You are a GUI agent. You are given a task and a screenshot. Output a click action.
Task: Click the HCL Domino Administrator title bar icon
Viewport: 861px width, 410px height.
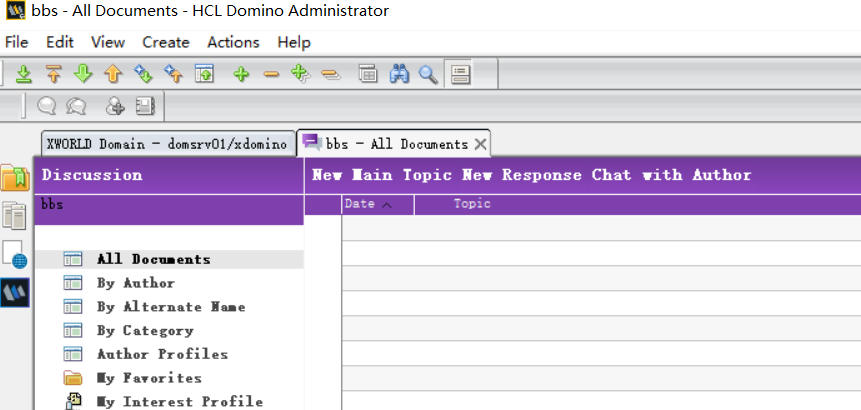click(x=15, y=10)
